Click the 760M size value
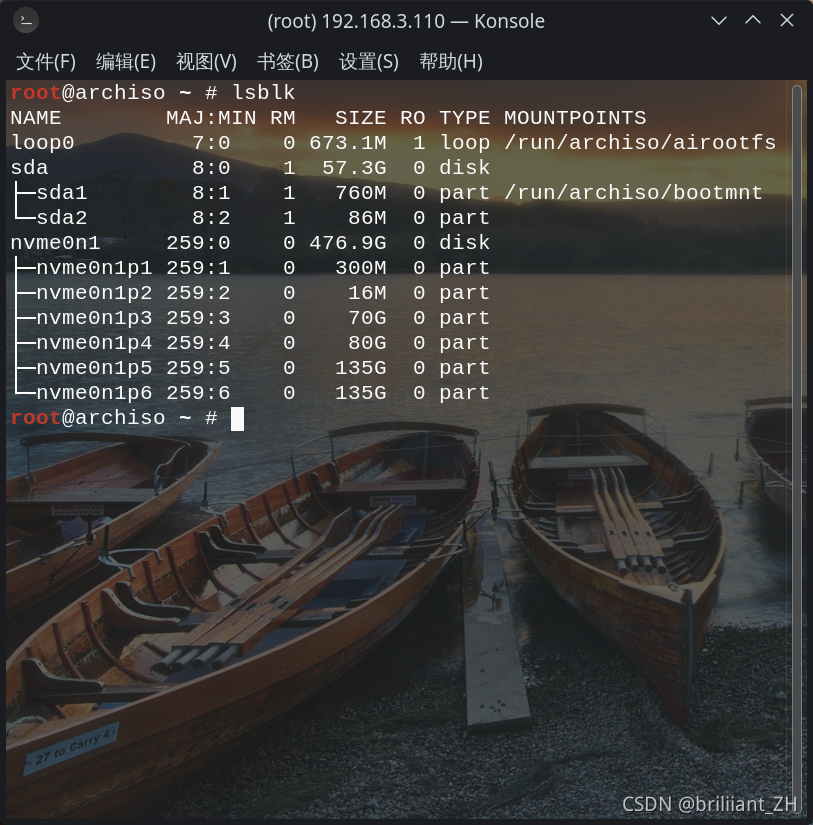The width and height of the screenshot is (813, 825). pos(361,193)
